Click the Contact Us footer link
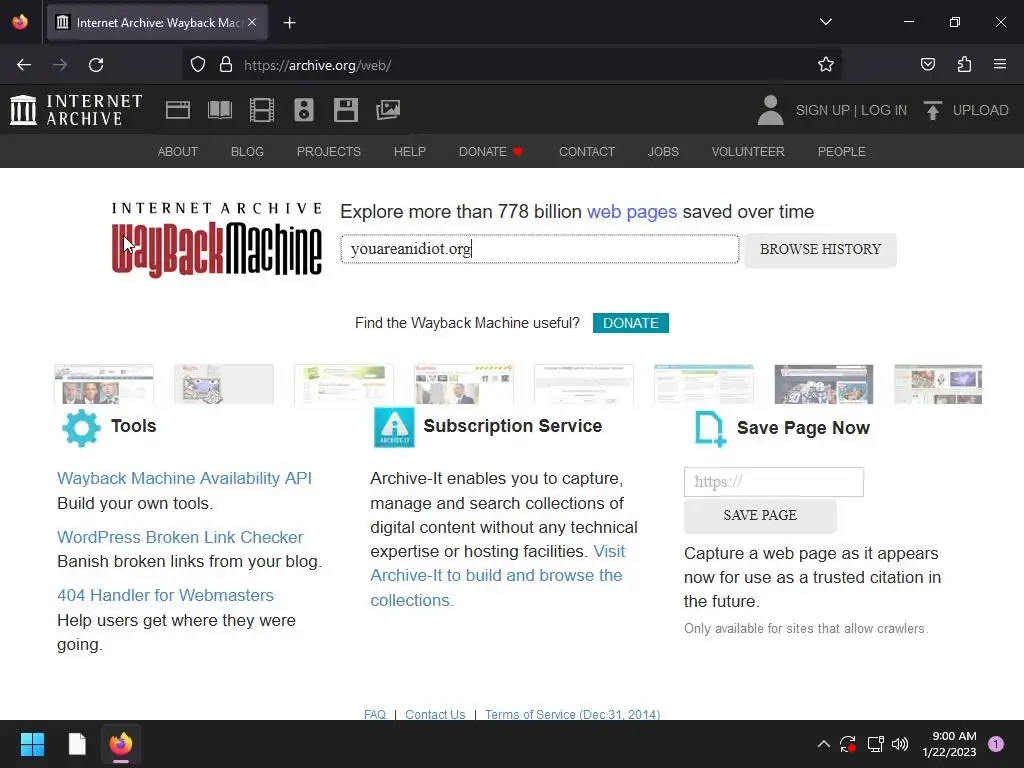1024x768 pixels. tap(435, 714)
